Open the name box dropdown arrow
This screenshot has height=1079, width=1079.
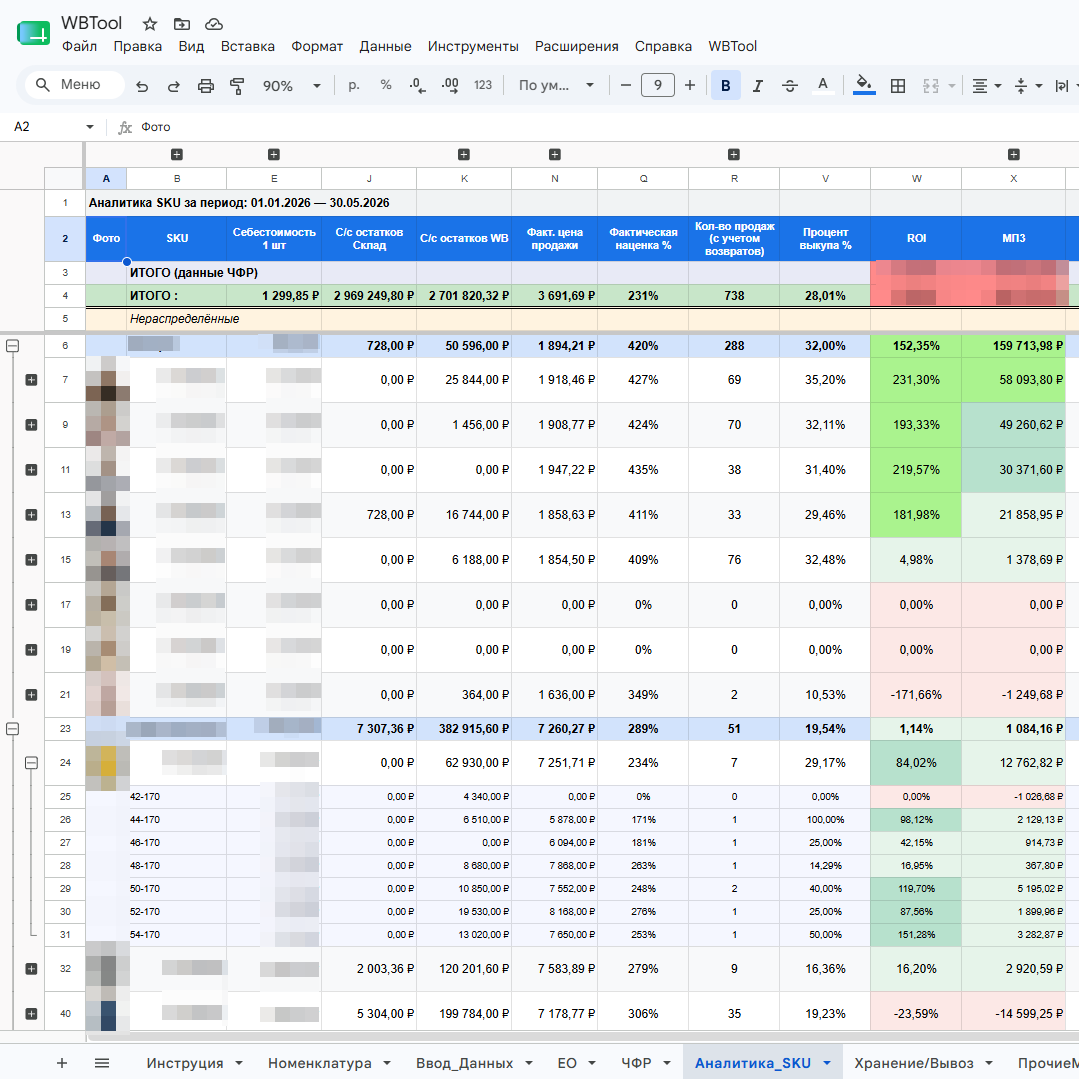click(89, 127)
